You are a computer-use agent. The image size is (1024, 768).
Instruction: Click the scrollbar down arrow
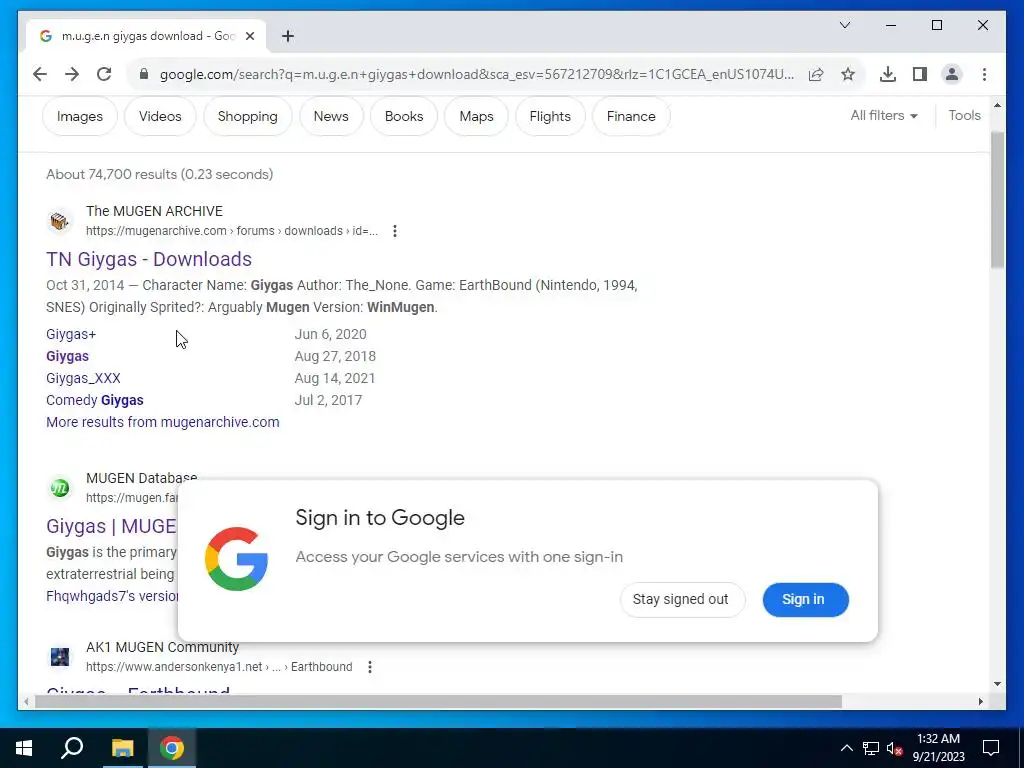coord(997,684)
